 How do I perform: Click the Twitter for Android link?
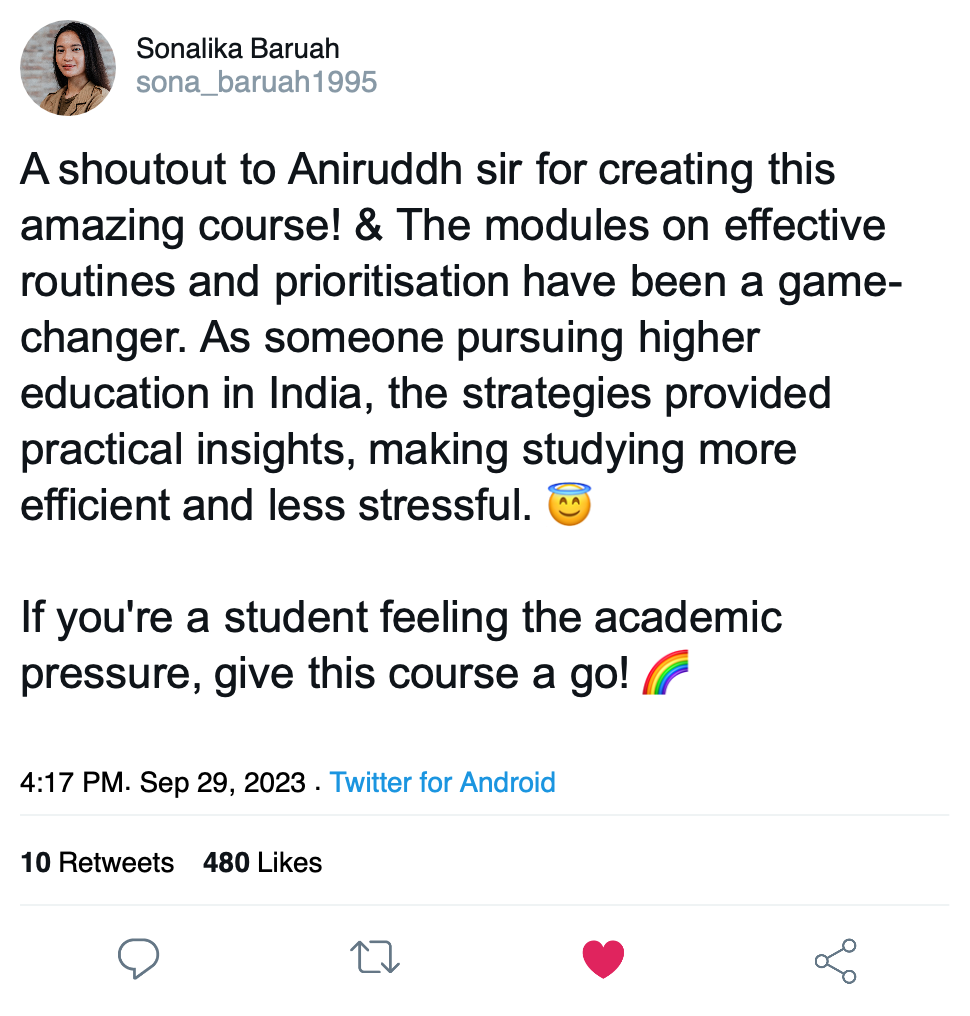click(x=442, y=782)
